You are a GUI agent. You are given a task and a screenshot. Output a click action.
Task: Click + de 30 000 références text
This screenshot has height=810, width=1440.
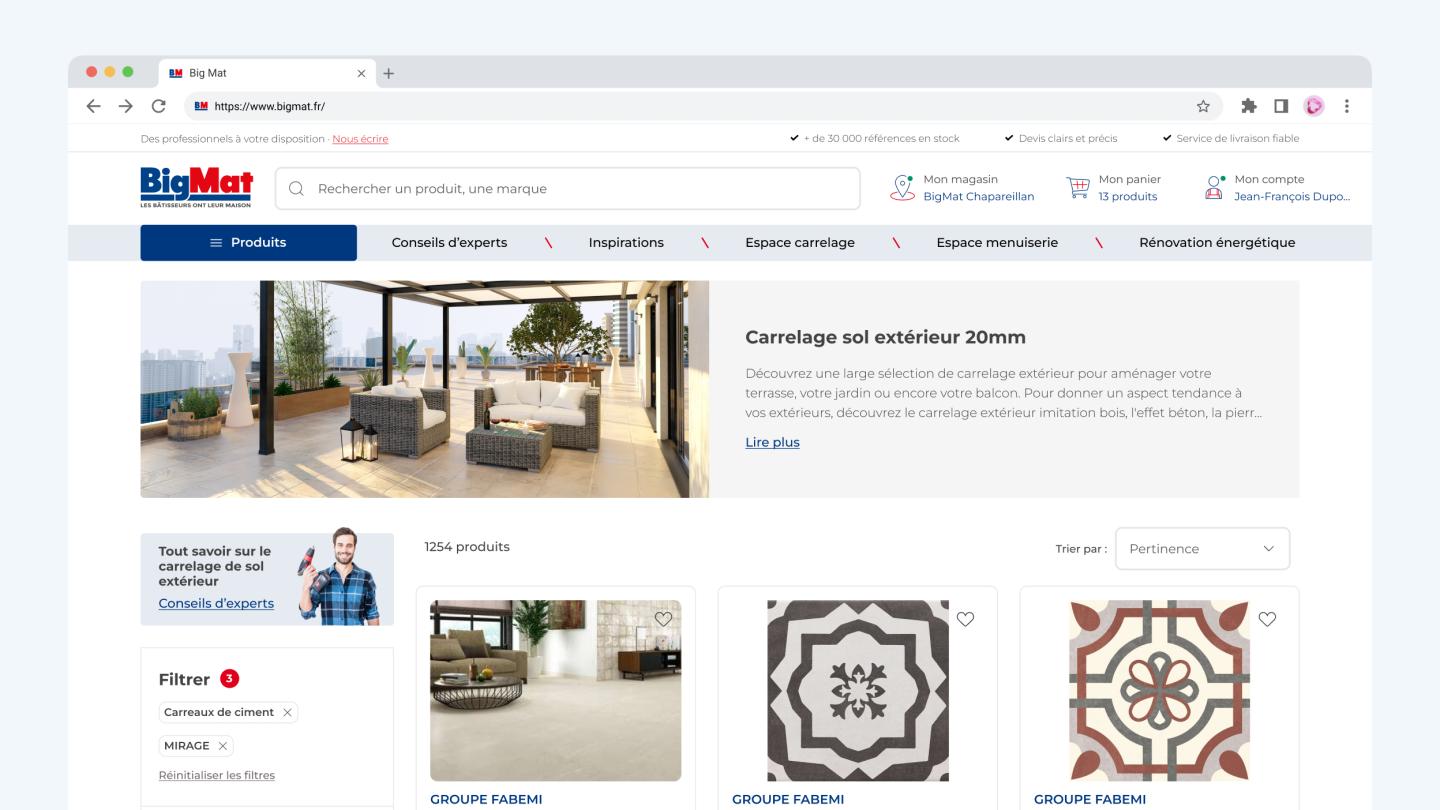(881, 139)
